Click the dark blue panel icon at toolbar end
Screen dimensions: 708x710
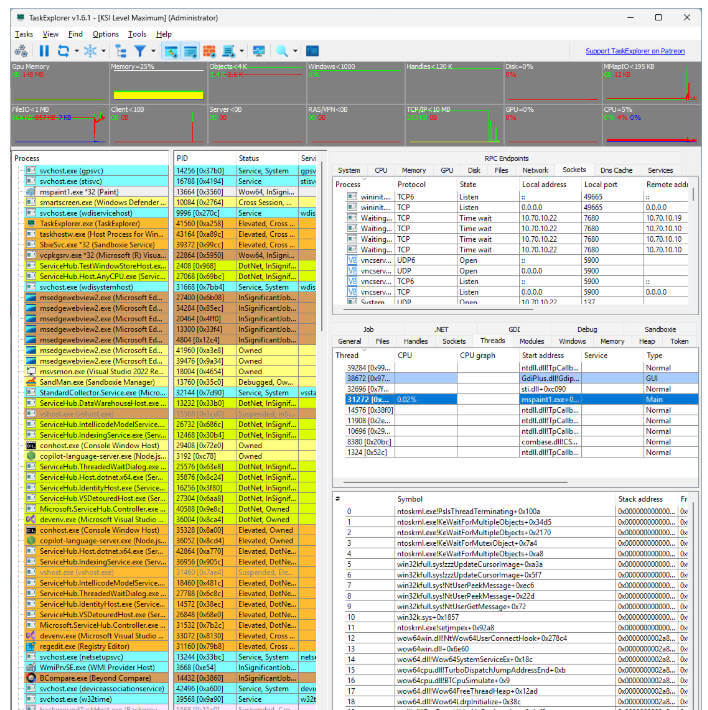312,51
